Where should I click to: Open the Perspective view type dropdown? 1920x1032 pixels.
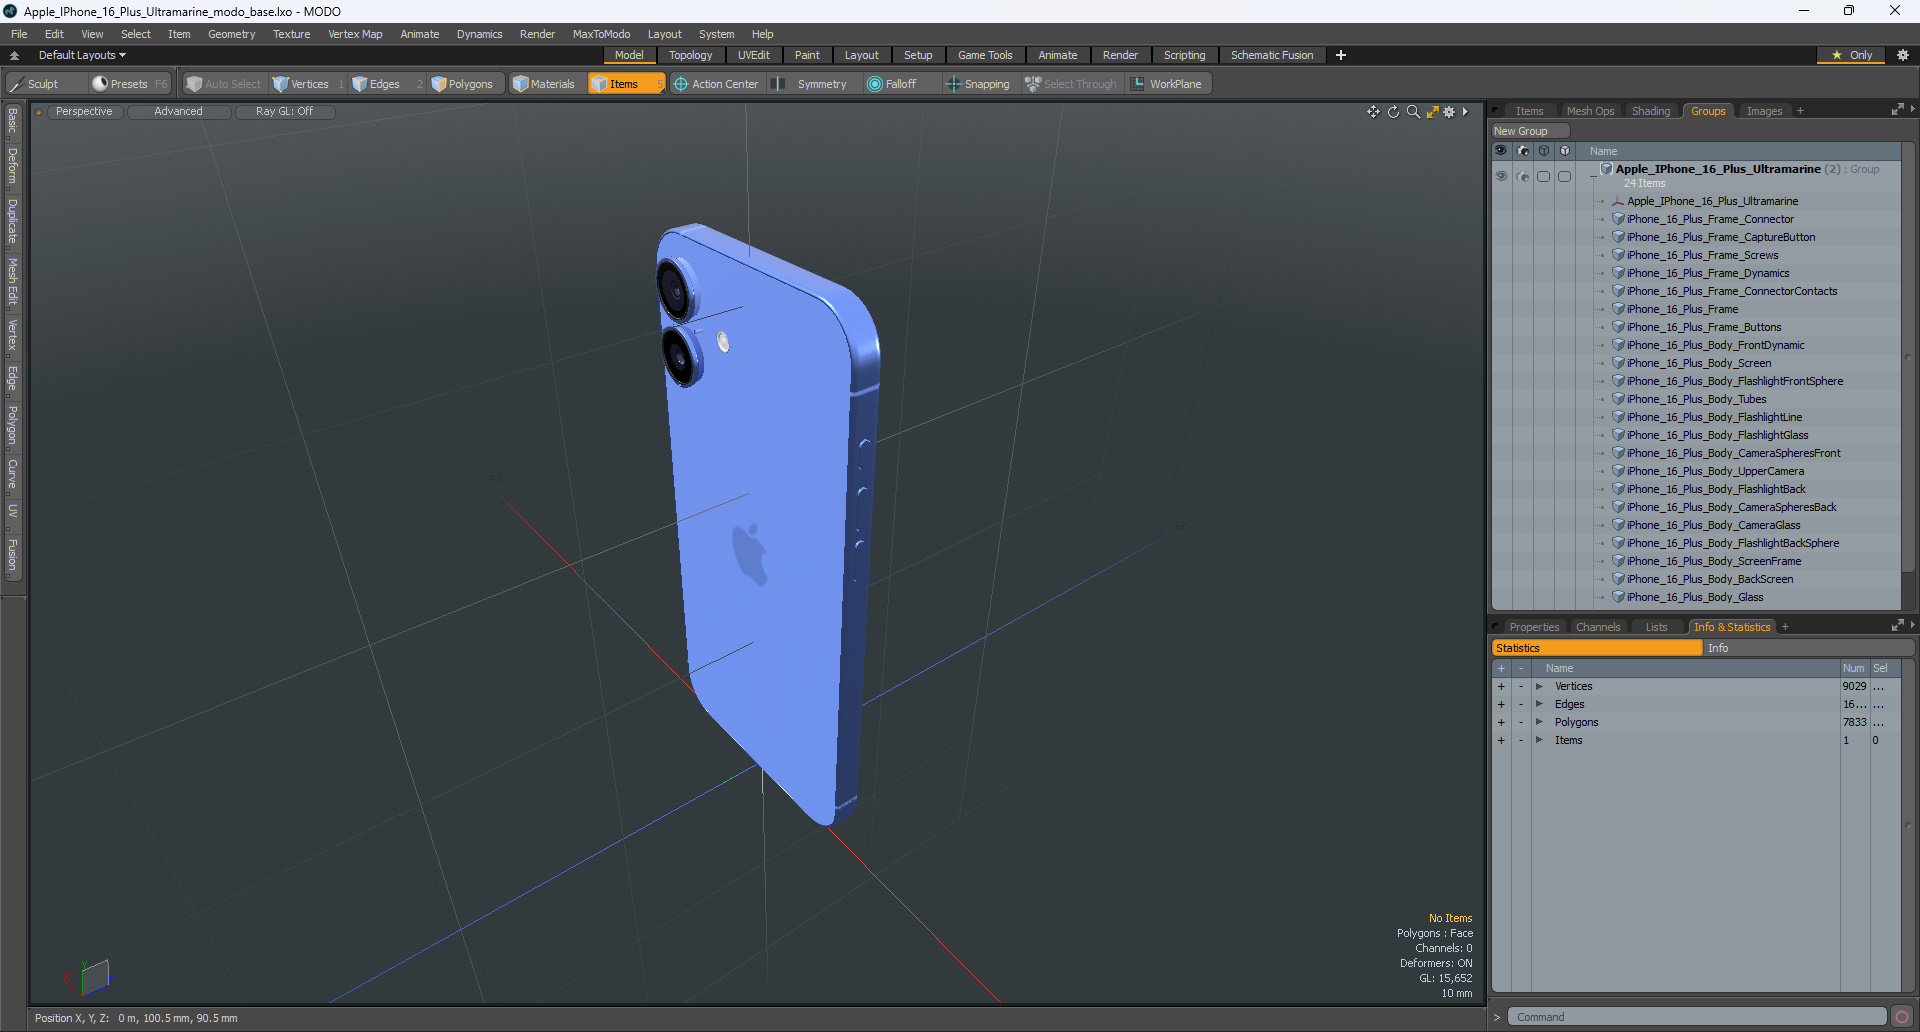click(x=84, y=112)
